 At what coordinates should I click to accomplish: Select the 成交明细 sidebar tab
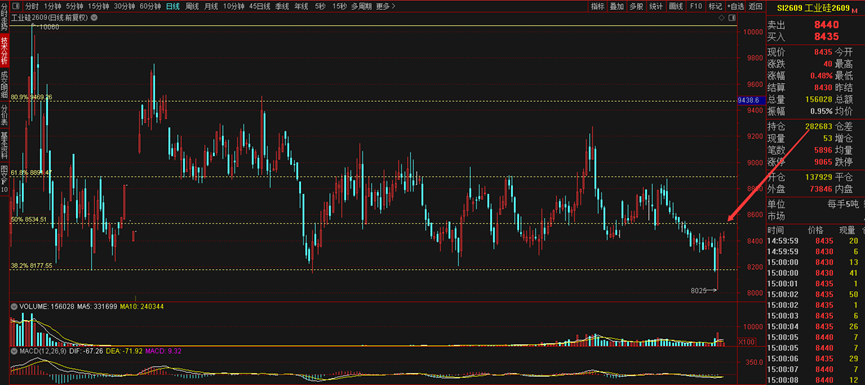[x=4, y=84]
